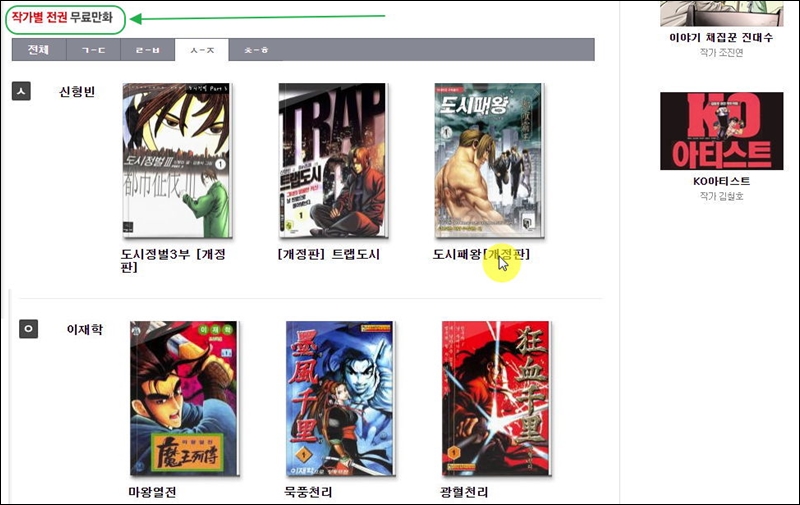This screenshot has height=505, width=800.
Task: Click the [개정판] 트랩도시 title link
Action: coord(329,254)
